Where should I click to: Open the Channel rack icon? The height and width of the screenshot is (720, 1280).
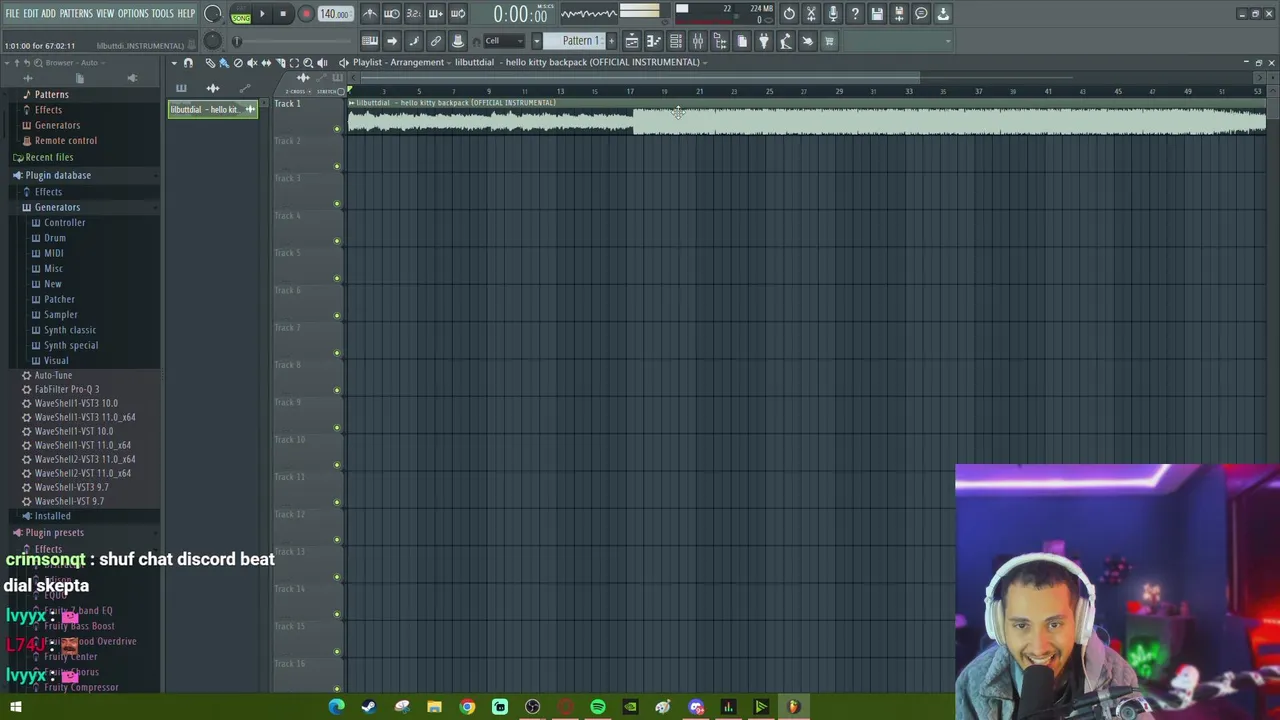tap(676, 41)
